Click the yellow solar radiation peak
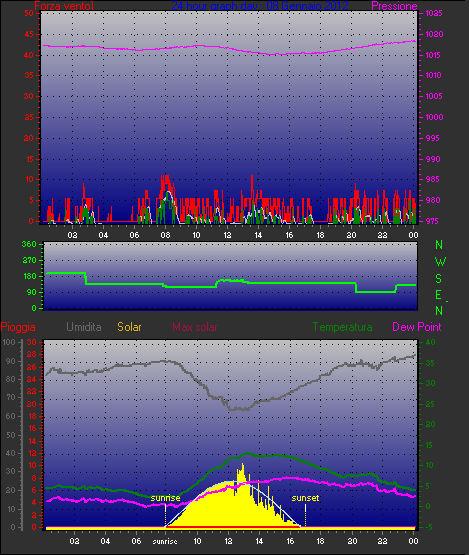The height and width of the screenshot is (555, 469). pyautogui.click(x=242, y=465)
